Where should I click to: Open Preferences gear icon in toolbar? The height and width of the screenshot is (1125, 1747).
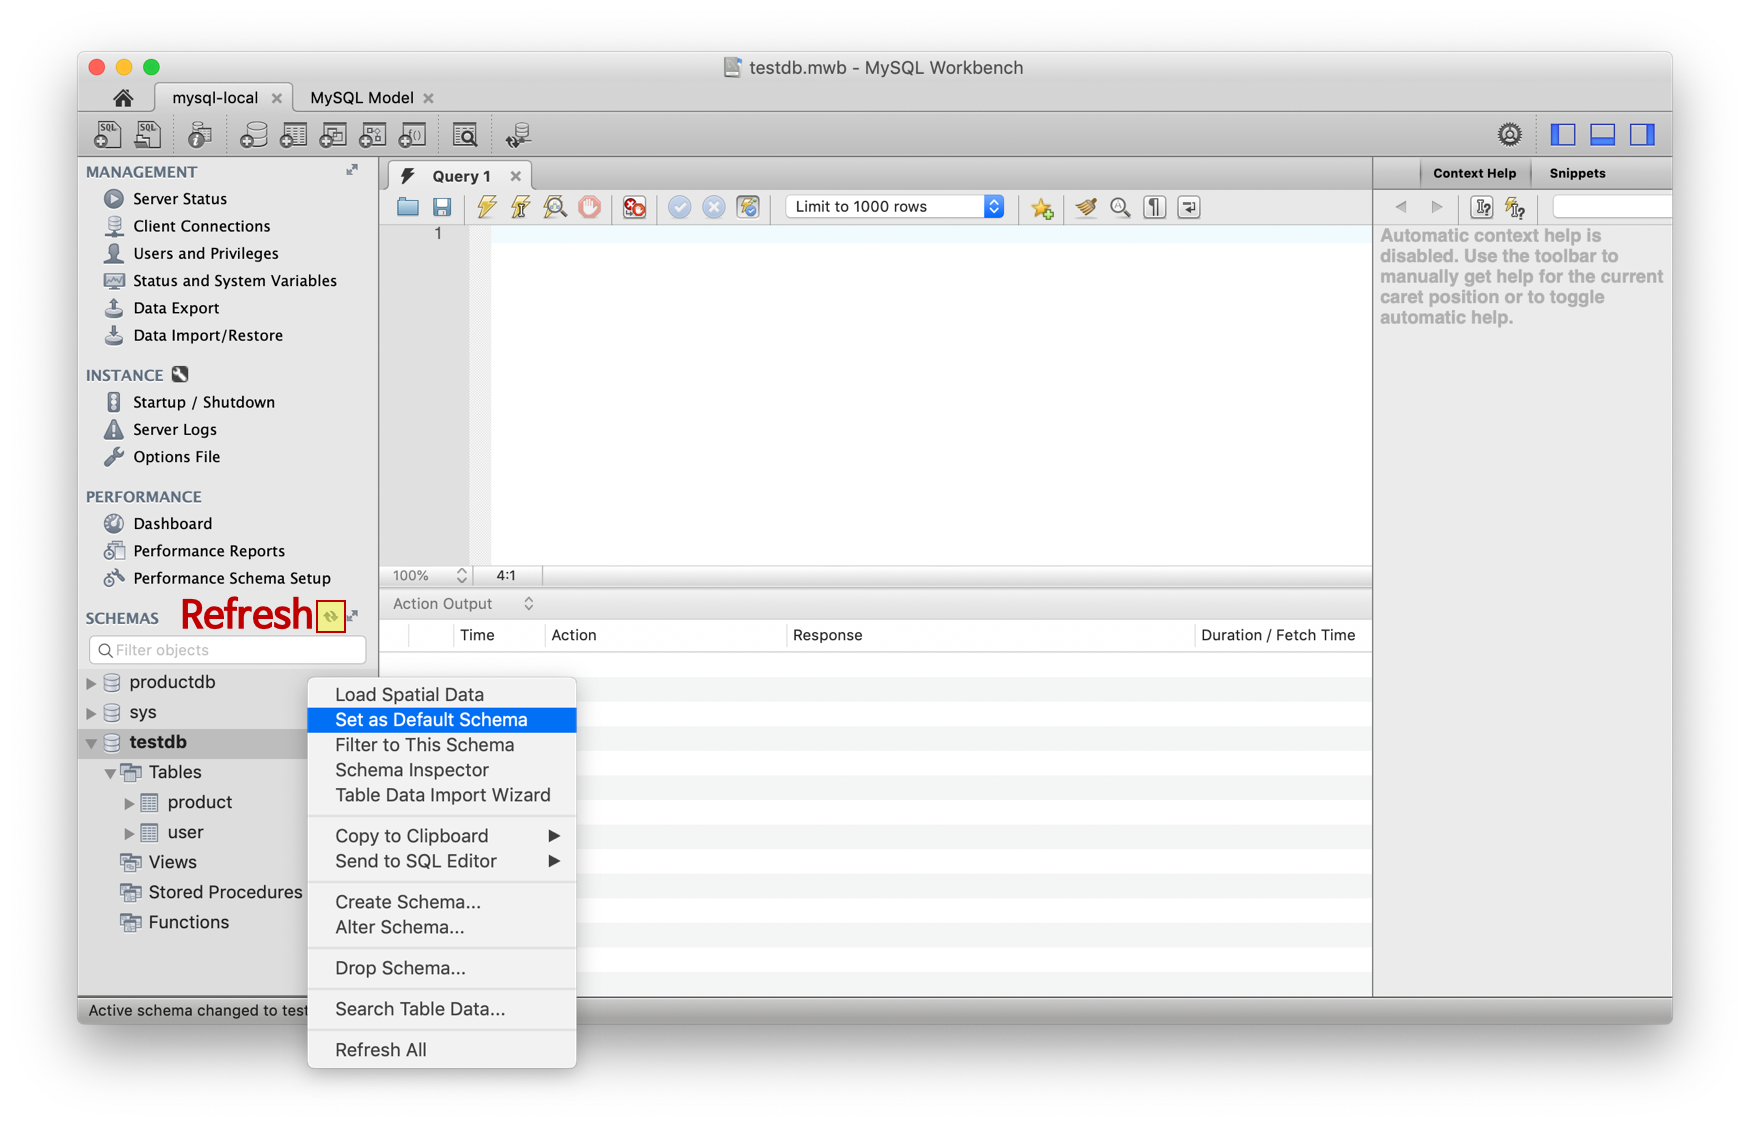tap(1509, 134)
